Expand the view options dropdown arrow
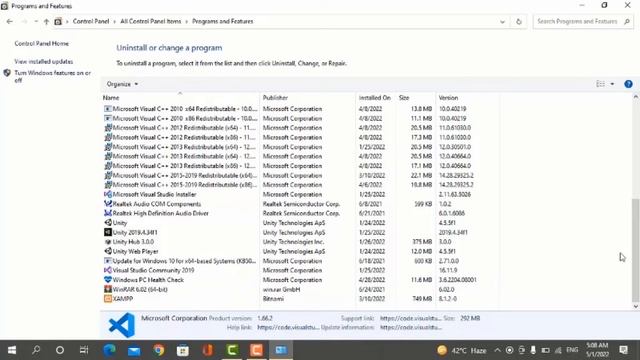The height and width of the screenshot is (360, 640). point(612,84)
